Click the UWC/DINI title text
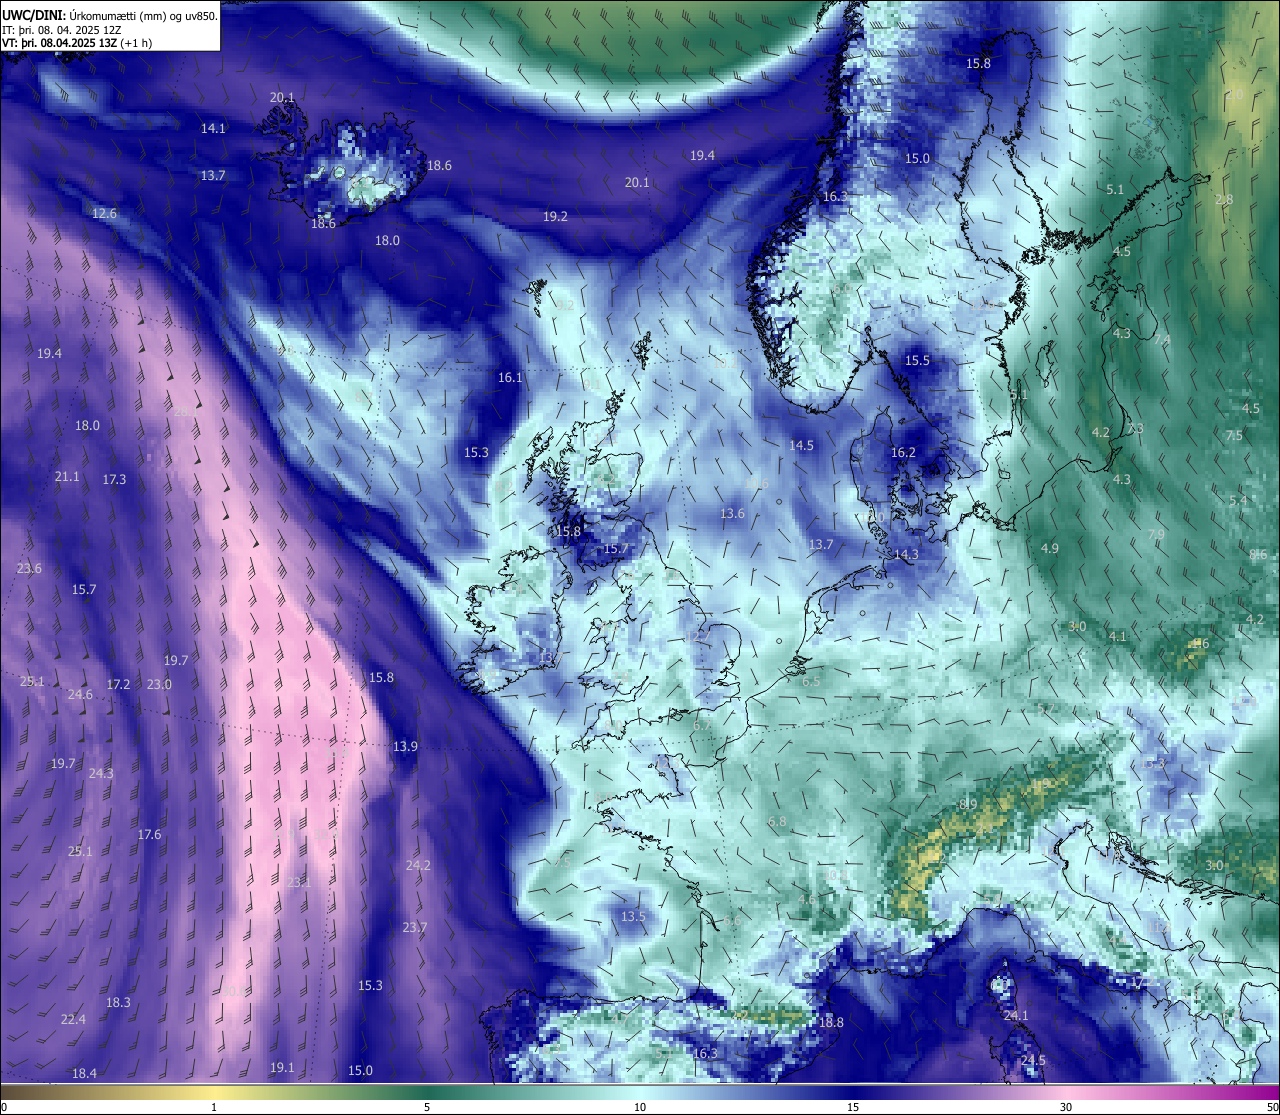The width and height of the screenshot is (1280, 1115). click(x=36, y=16)
